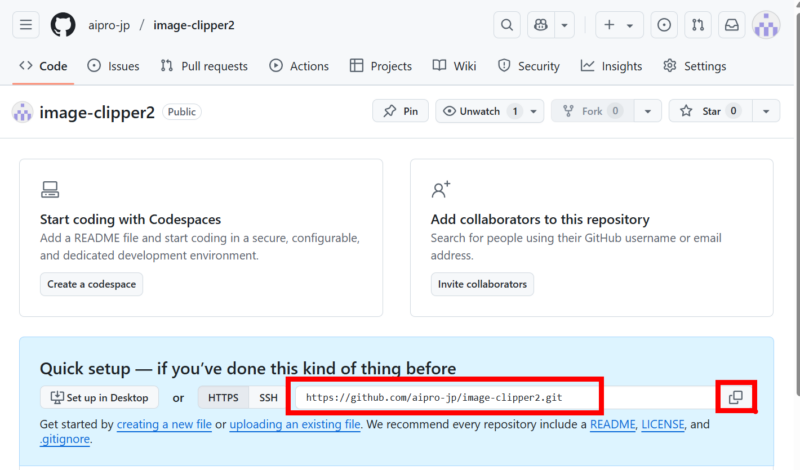
Task: Open the Pull requests tab
Action: (x=204, y=66)
